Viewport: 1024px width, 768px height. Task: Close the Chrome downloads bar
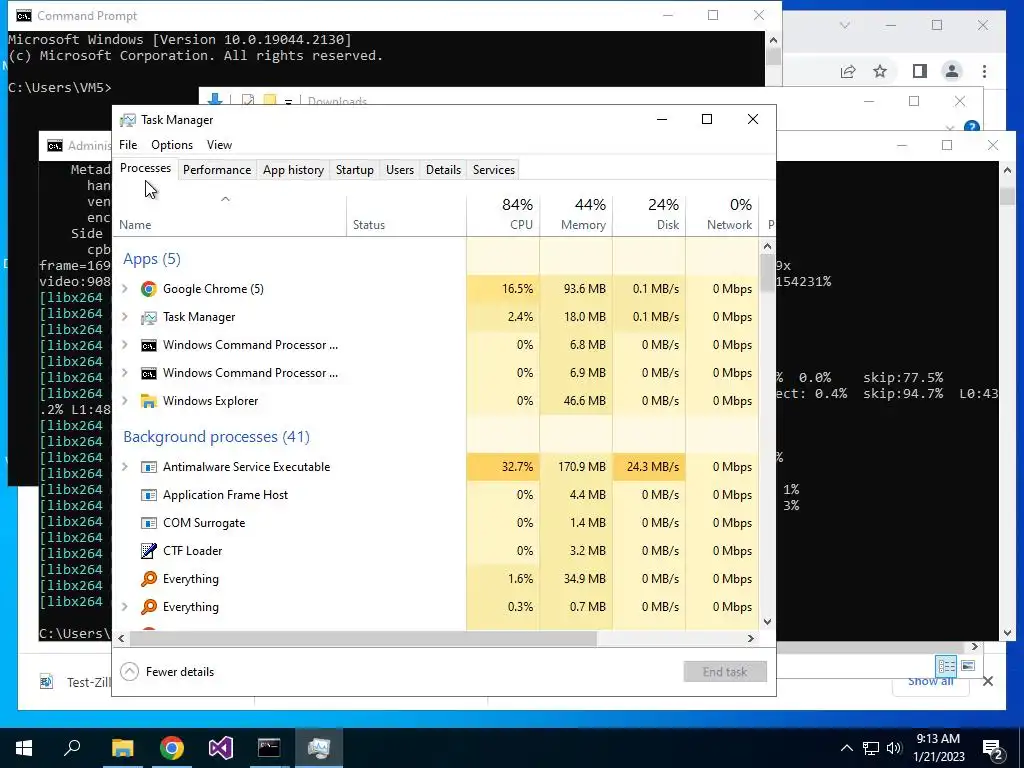tap(988, 682)
